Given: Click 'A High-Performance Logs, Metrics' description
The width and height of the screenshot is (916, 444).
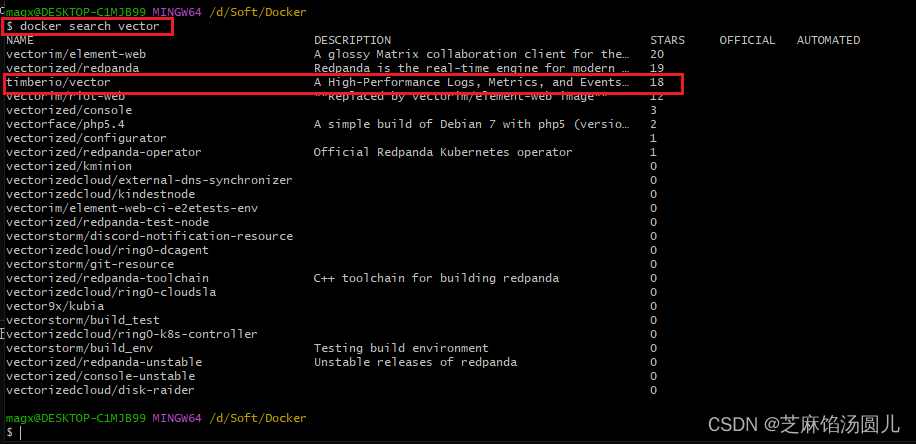Looking at the screenshot, I should click(x=472, y=82).
